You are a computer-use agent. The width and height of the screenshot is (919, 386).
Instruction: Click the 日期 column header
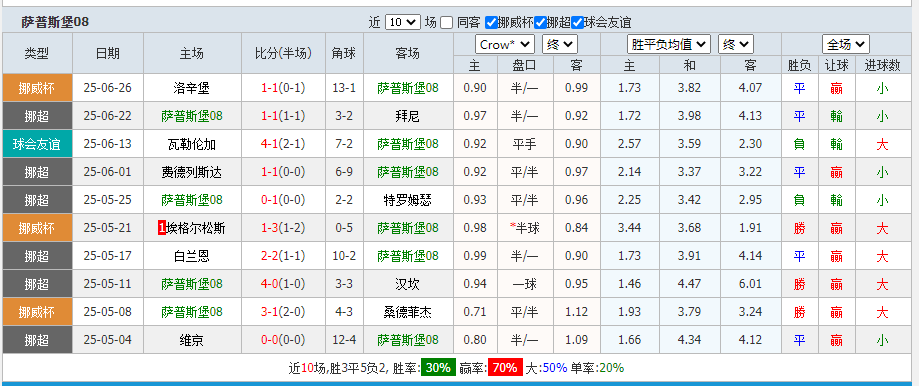(107, 53)
